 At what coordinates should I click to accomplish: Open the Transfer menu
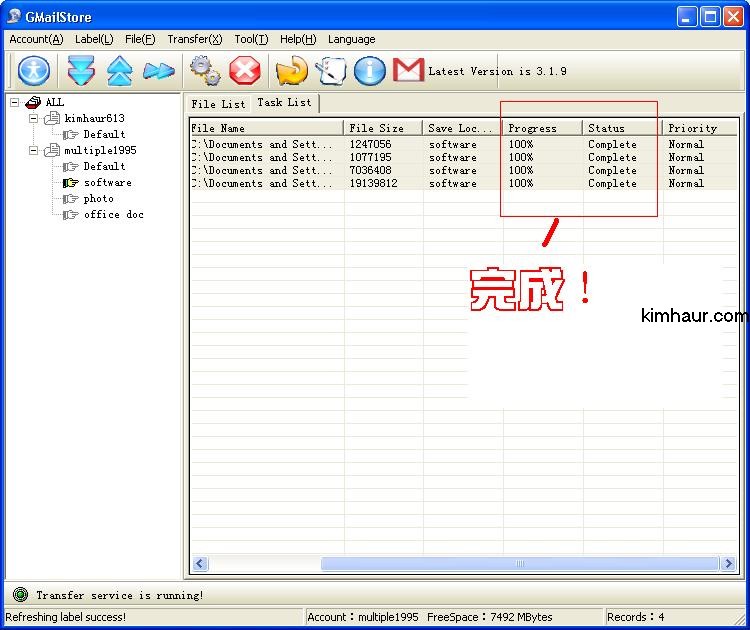pyautogui.click(x=194, y=39)
